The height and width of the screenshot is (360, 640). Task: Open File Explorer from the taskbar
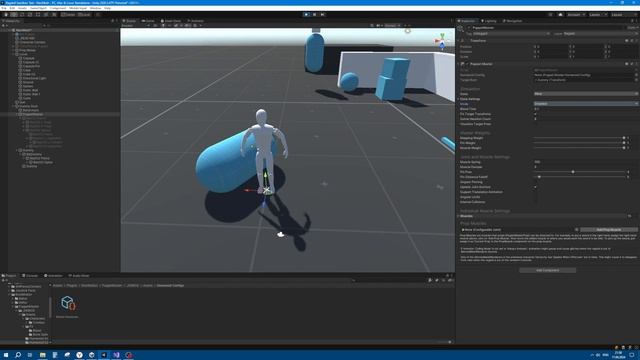42,355
